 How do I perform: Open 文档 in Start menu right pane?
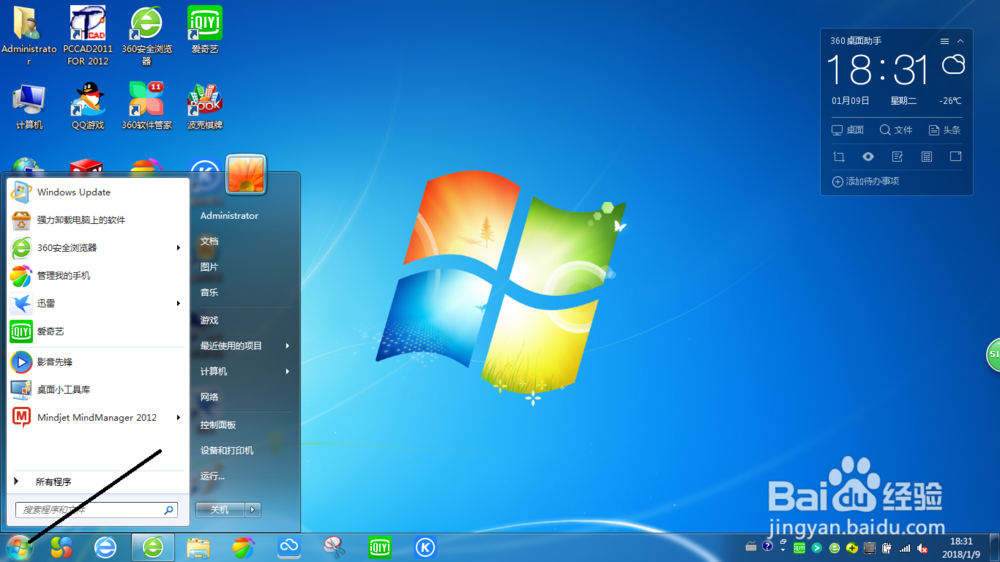pyautogui.click(x=209, y=241)
